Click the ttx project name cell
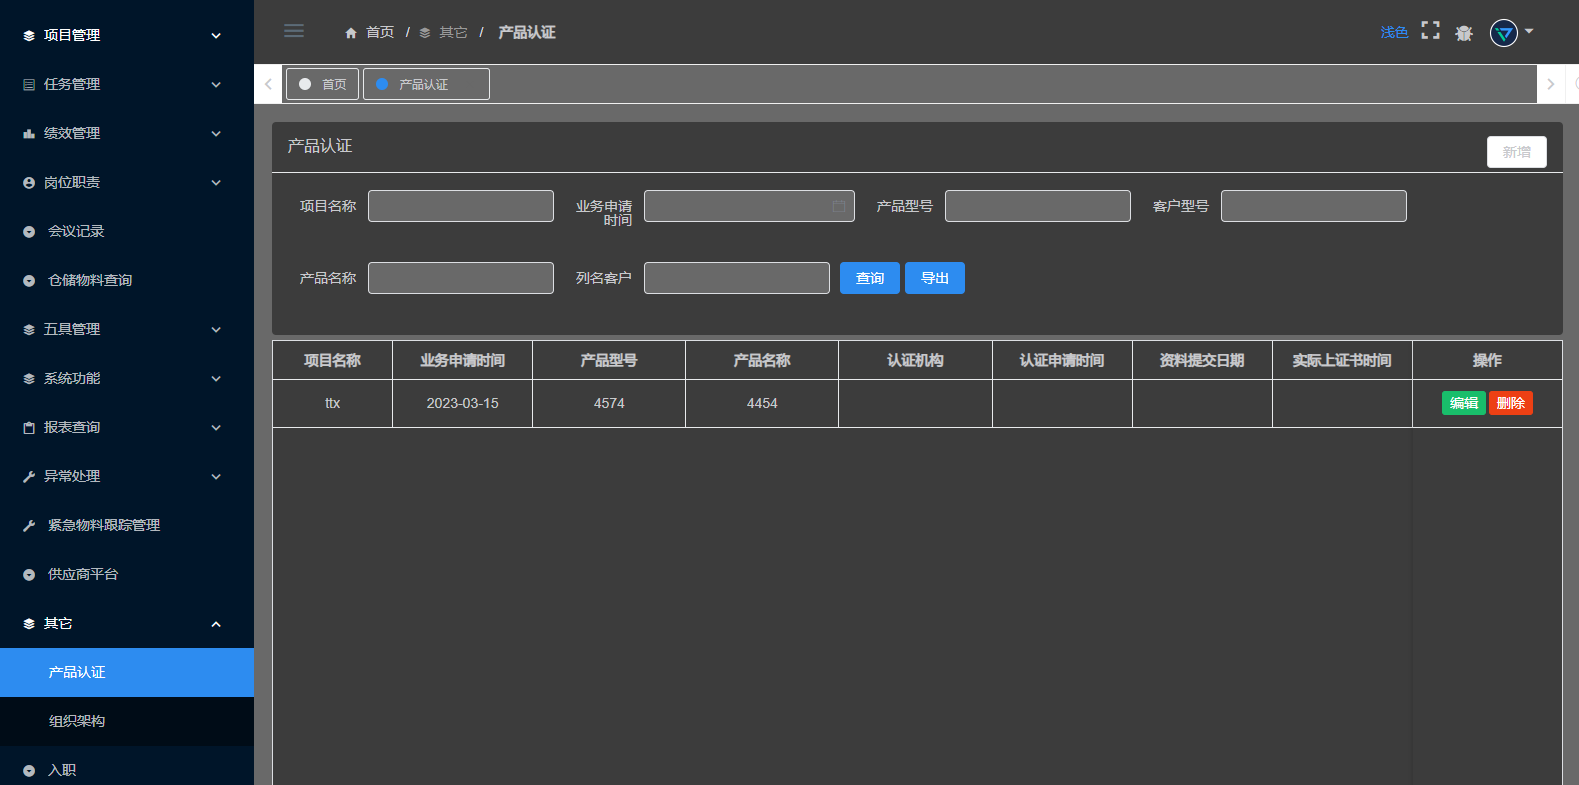Image resolution: width=1579 pixels, height=785 pixels. (333, 403)
